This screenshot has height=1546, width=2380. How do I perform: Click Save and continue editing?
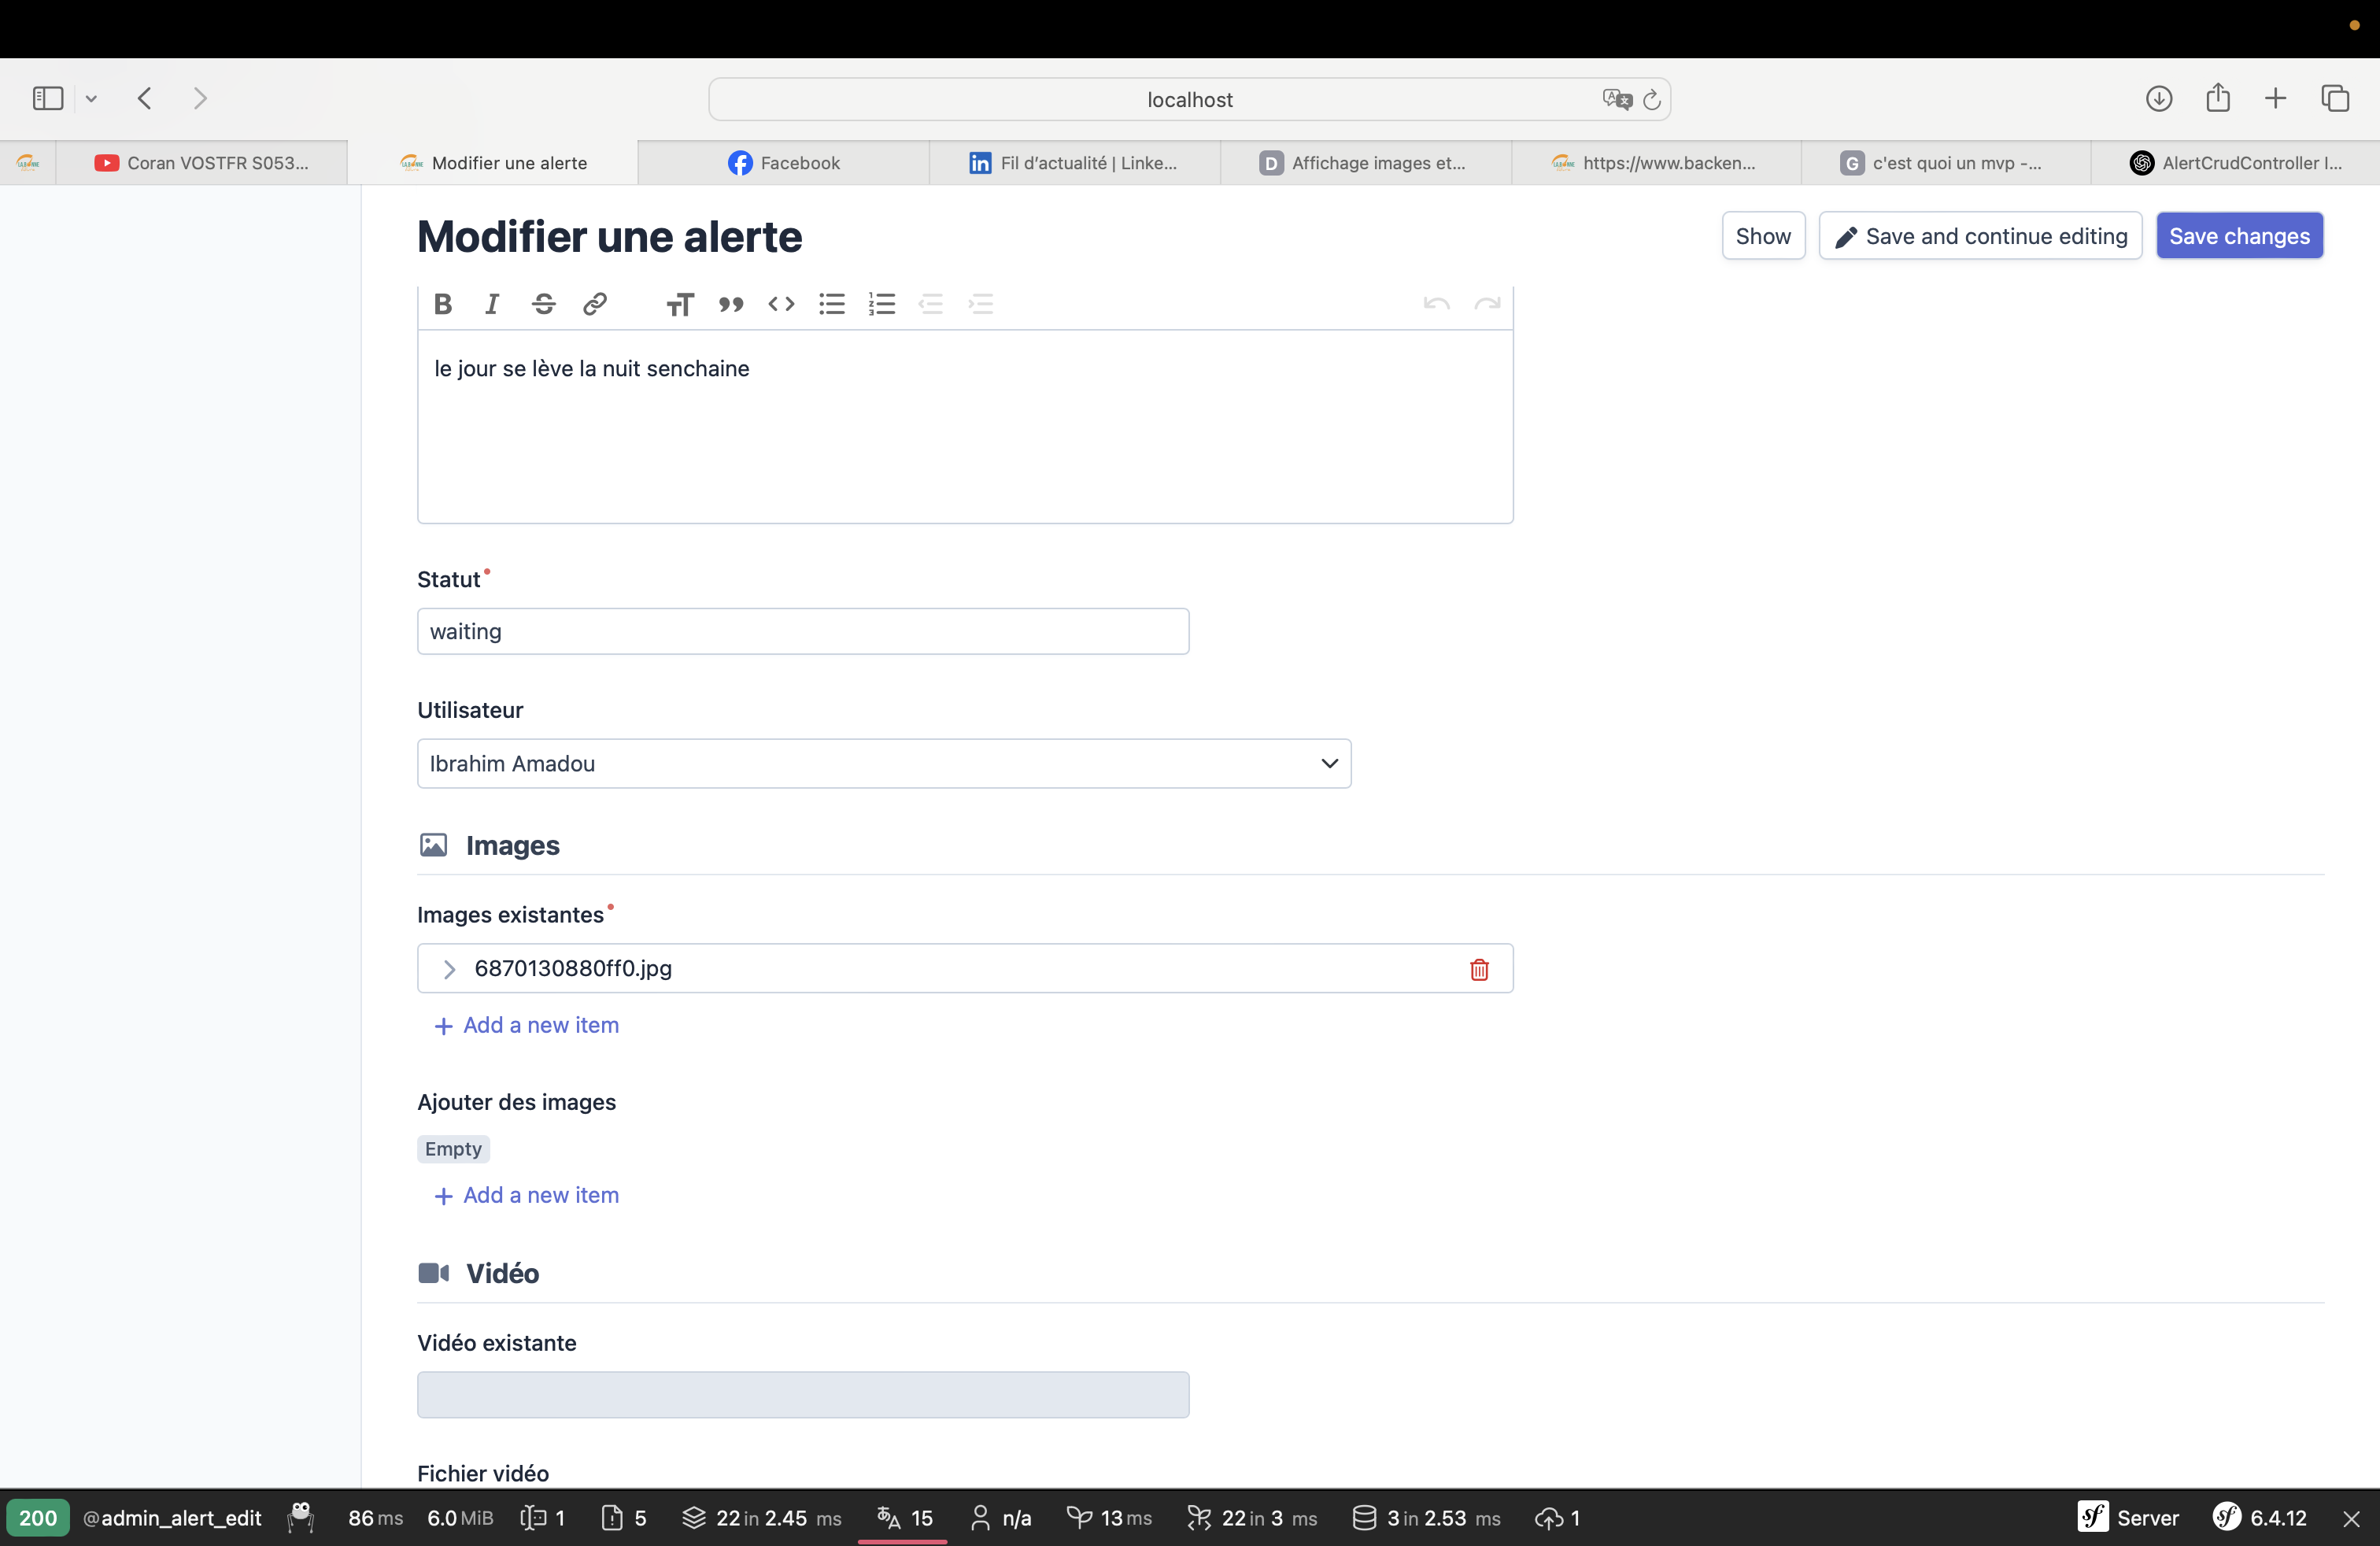pyautogui.click(x=1980, y=236)
